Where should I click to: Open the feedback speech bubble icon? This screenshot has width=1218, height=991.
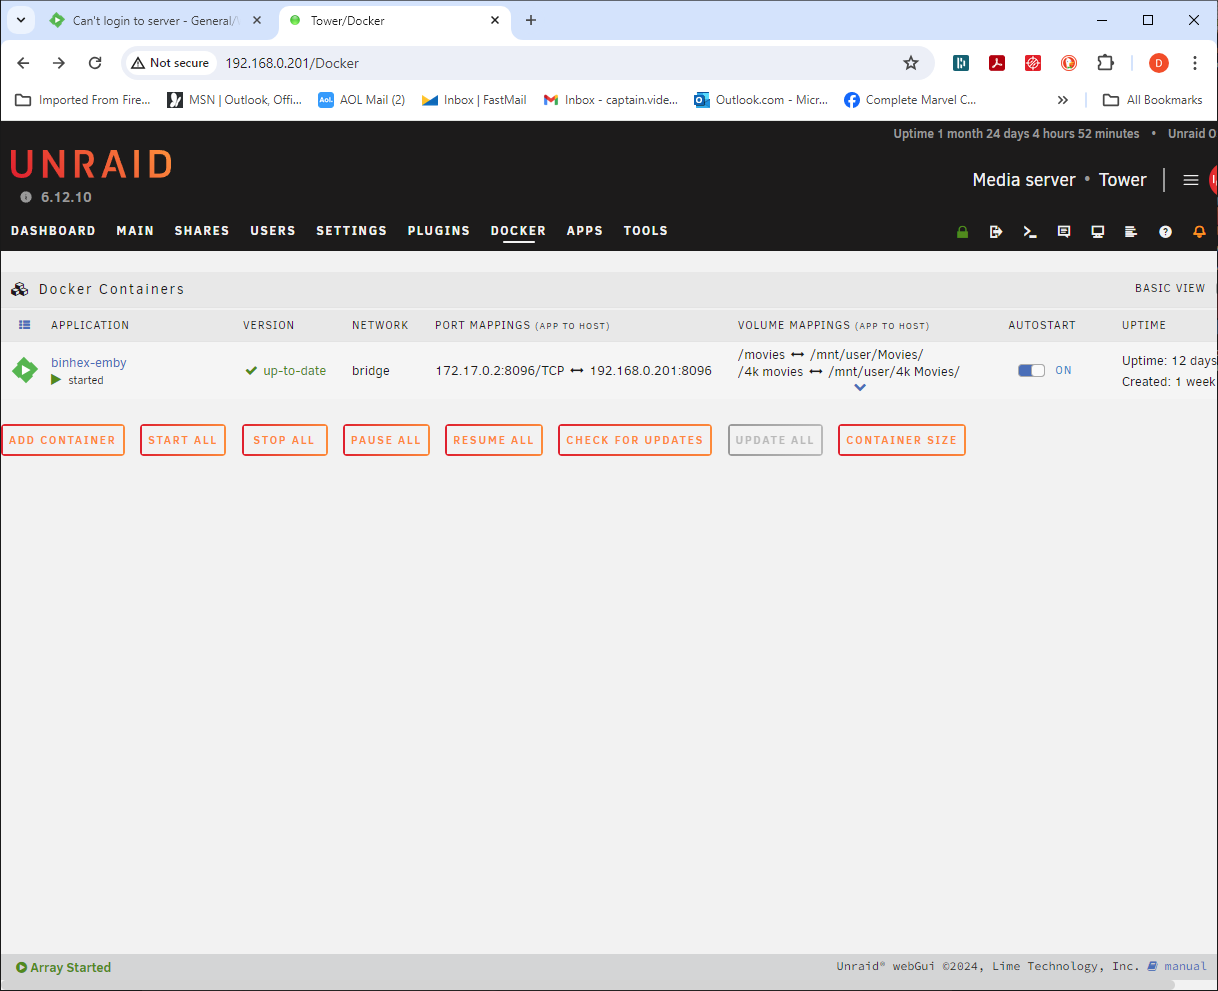pyautogui.click(x=1064, y=232)
